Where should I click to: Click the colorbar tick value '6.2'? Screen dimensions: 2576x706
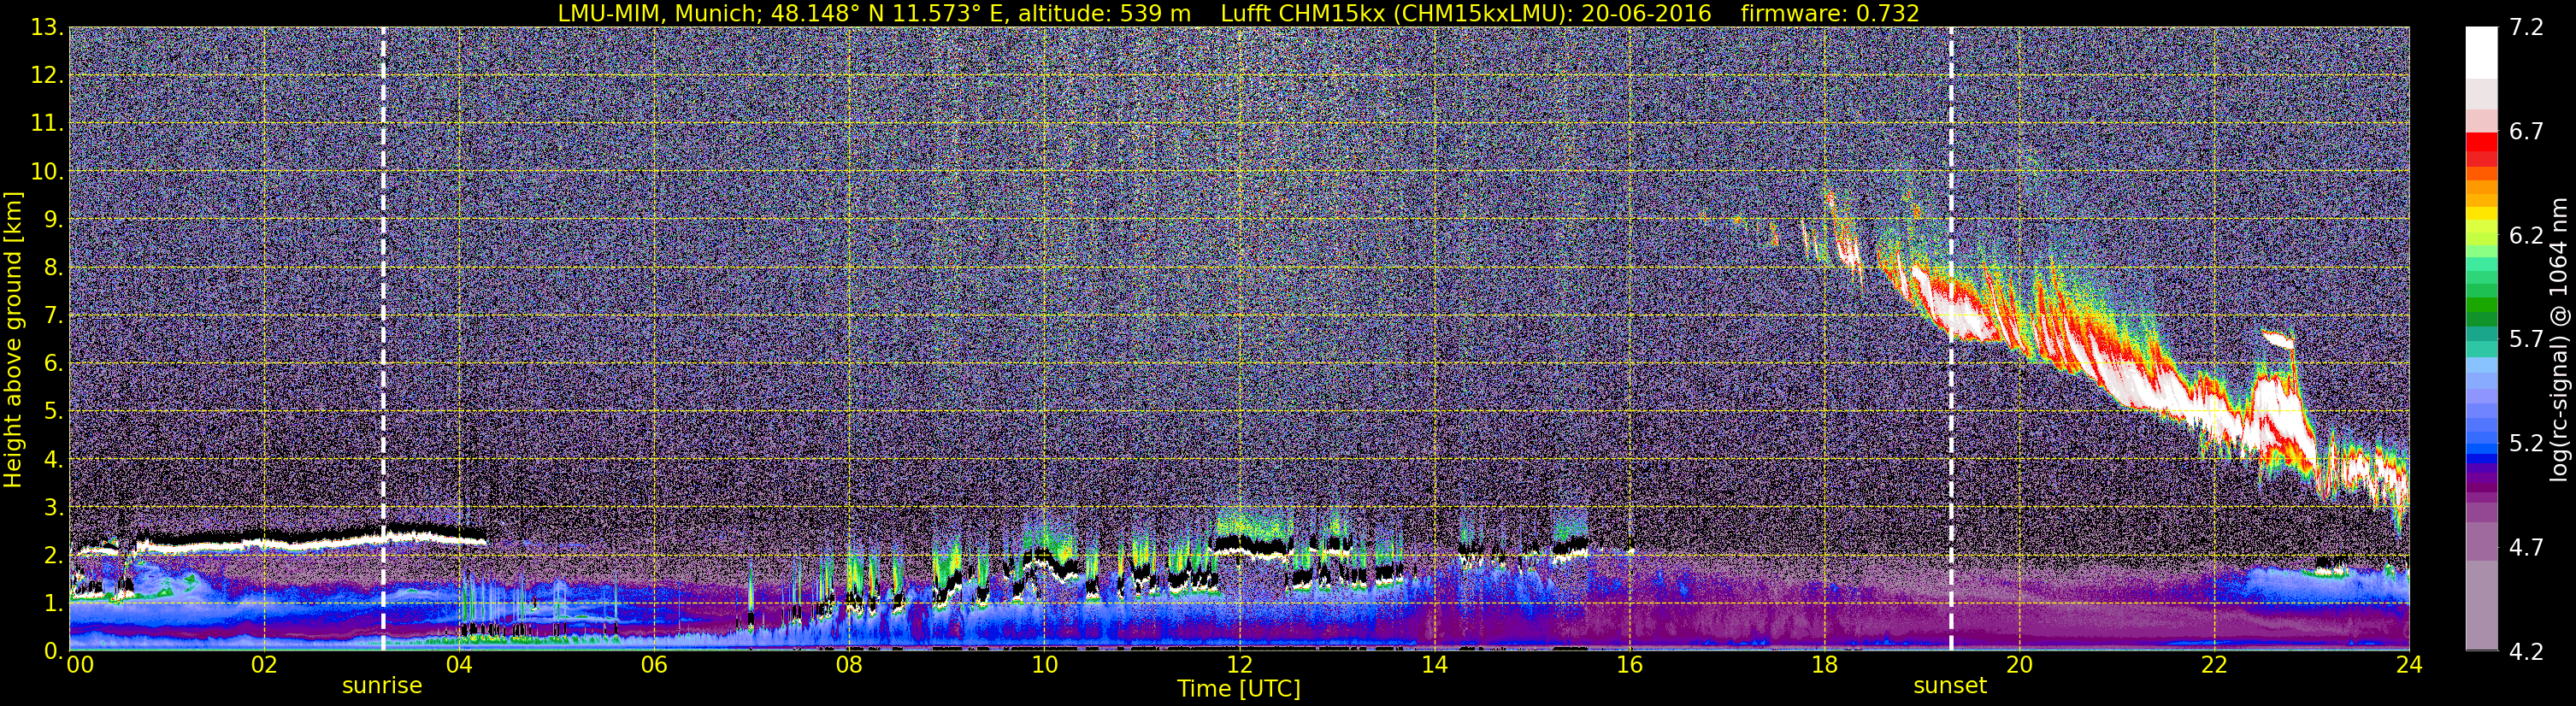(x=2526, y=236)
